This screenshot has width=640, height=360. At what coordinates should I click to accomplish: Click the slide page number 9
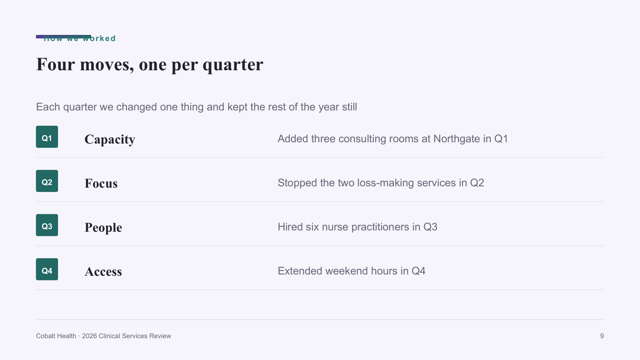602,336
